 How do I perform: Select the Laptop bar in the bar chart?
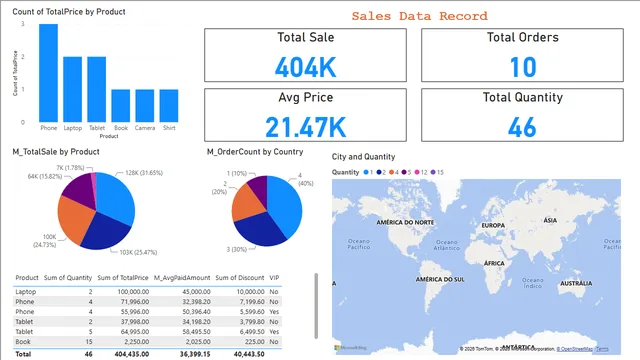pyautogui.click(x=72, y=89)
